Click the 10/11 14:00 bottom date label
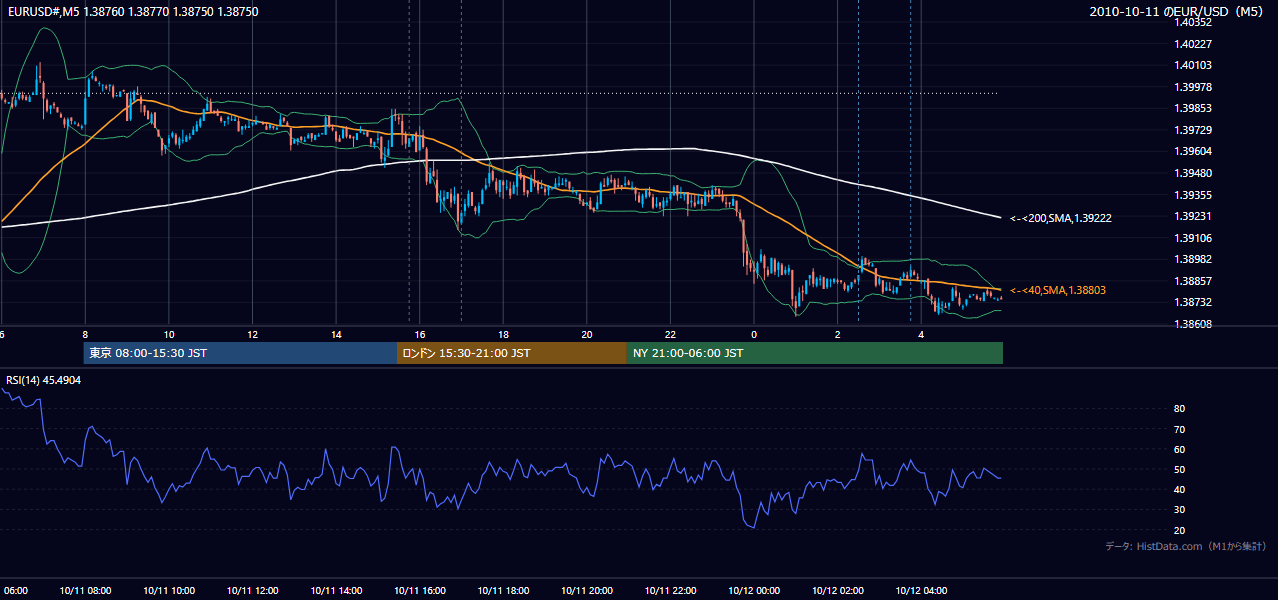This screenshot has height=600, width=1278. point(336,590)
